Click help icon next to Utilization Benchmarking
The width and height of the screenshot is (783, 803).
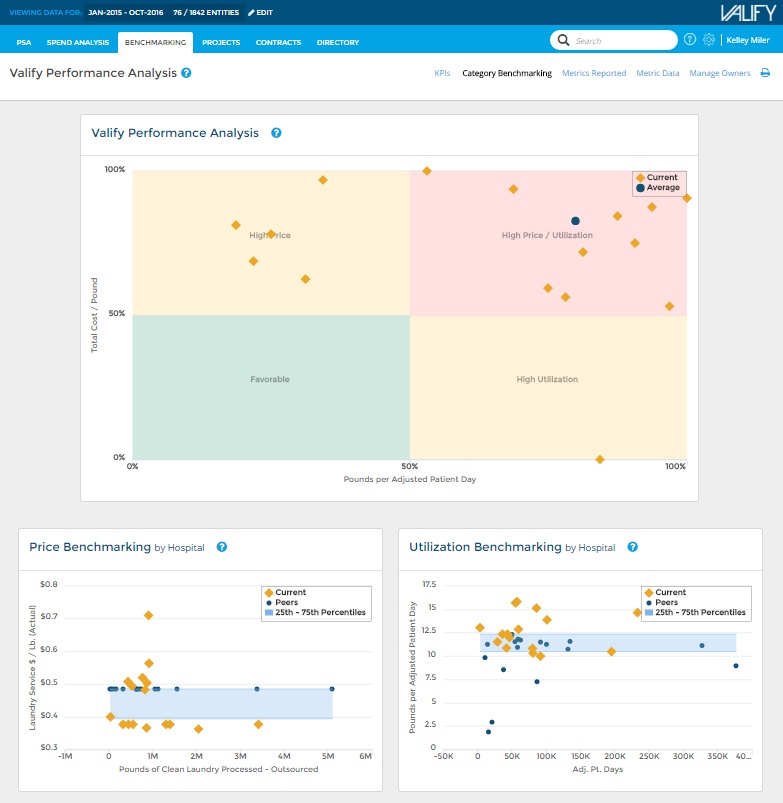coord(633,547)
